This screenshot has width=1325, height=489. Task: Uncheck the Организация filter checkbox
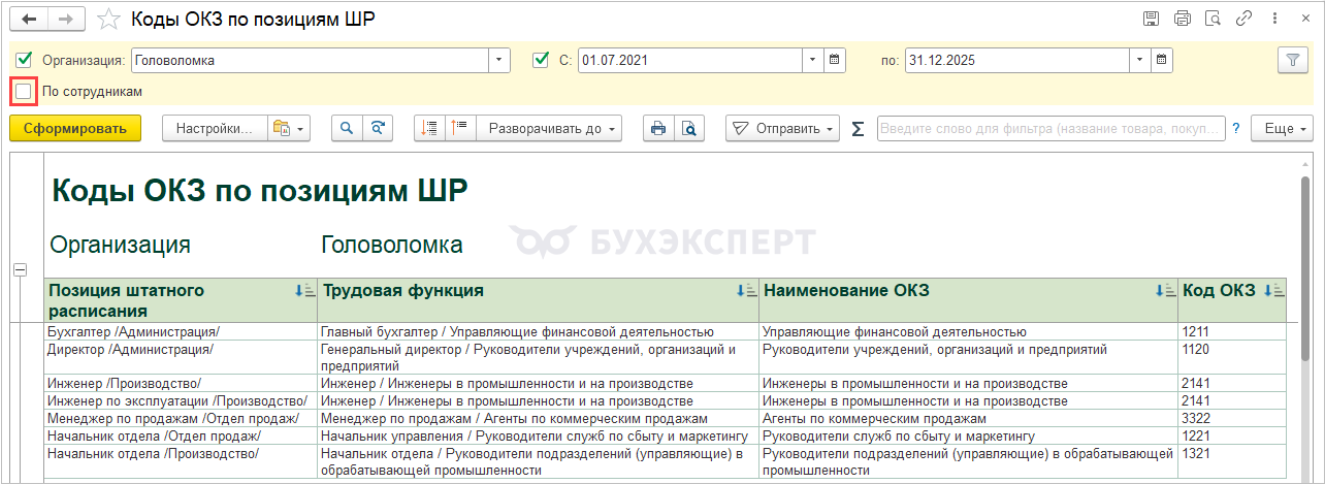coord(24,60)
